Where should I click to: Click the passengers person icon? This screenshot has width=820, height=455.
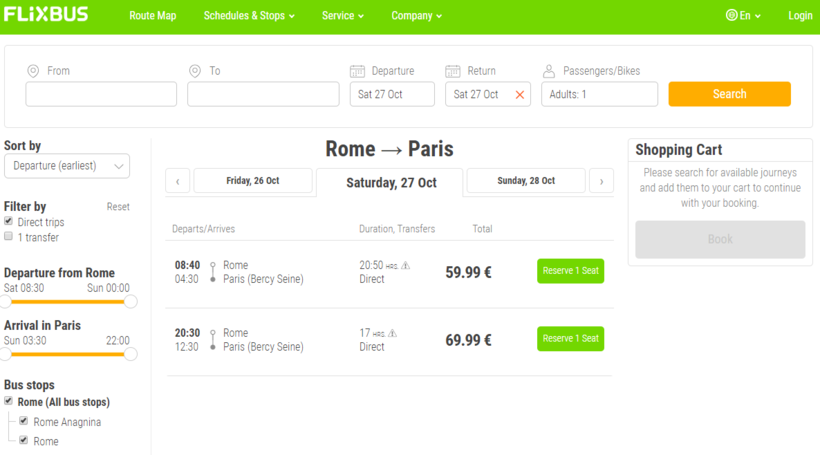pyautogui.click(x=548, y=71)
